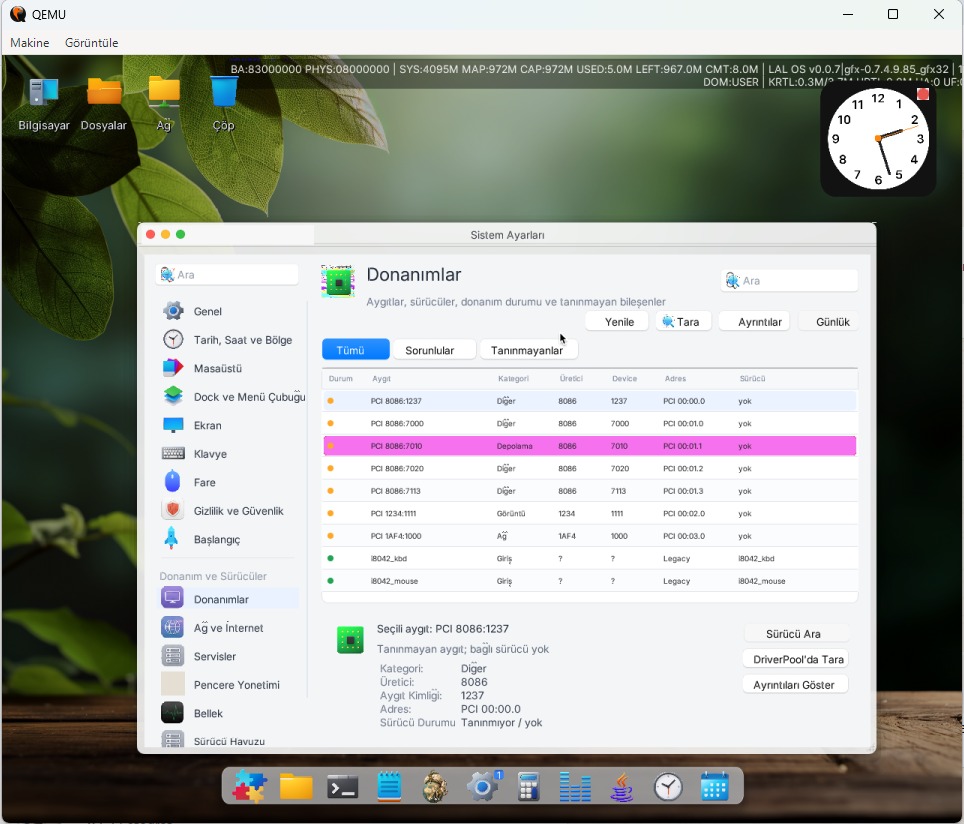This screenshot has height=824, width=964.
Task: Click the Çöp trash desktop icon
Action: 223,104
